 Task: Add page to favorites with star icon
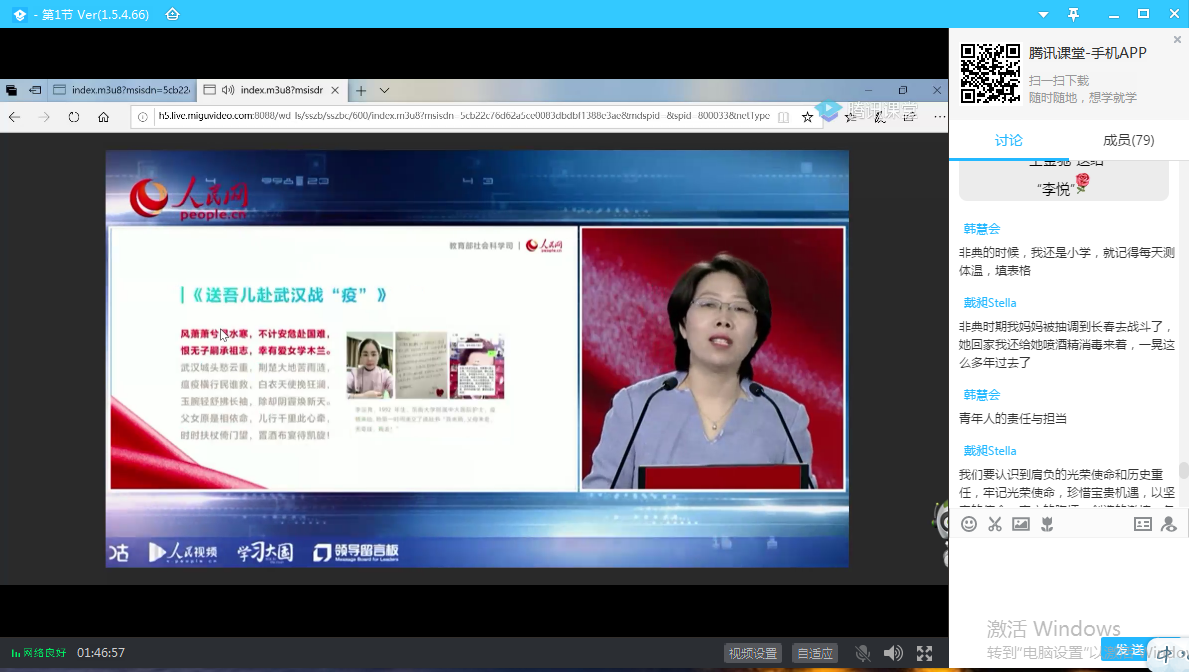click(x=808, y=117)
